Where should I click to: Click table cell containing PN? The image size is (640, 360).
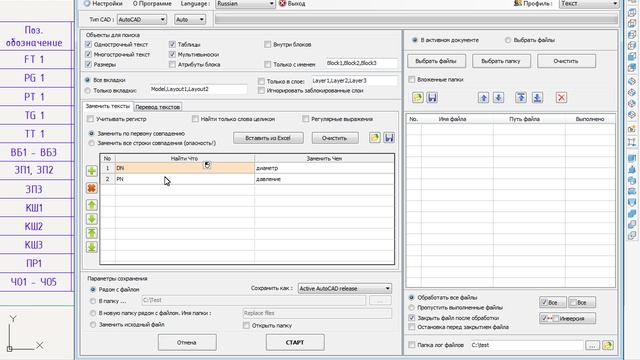click(185, 179)
